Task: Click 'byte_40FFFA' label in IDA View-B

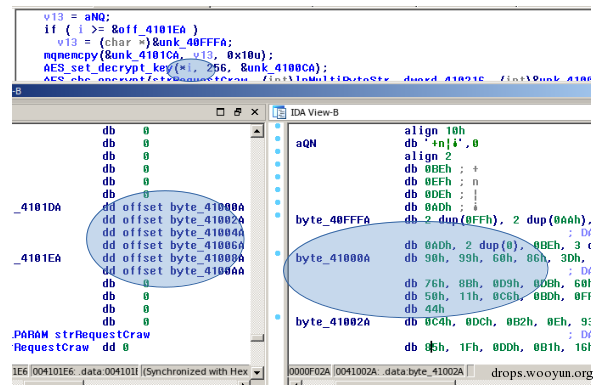Action: [x=333, y=220]
